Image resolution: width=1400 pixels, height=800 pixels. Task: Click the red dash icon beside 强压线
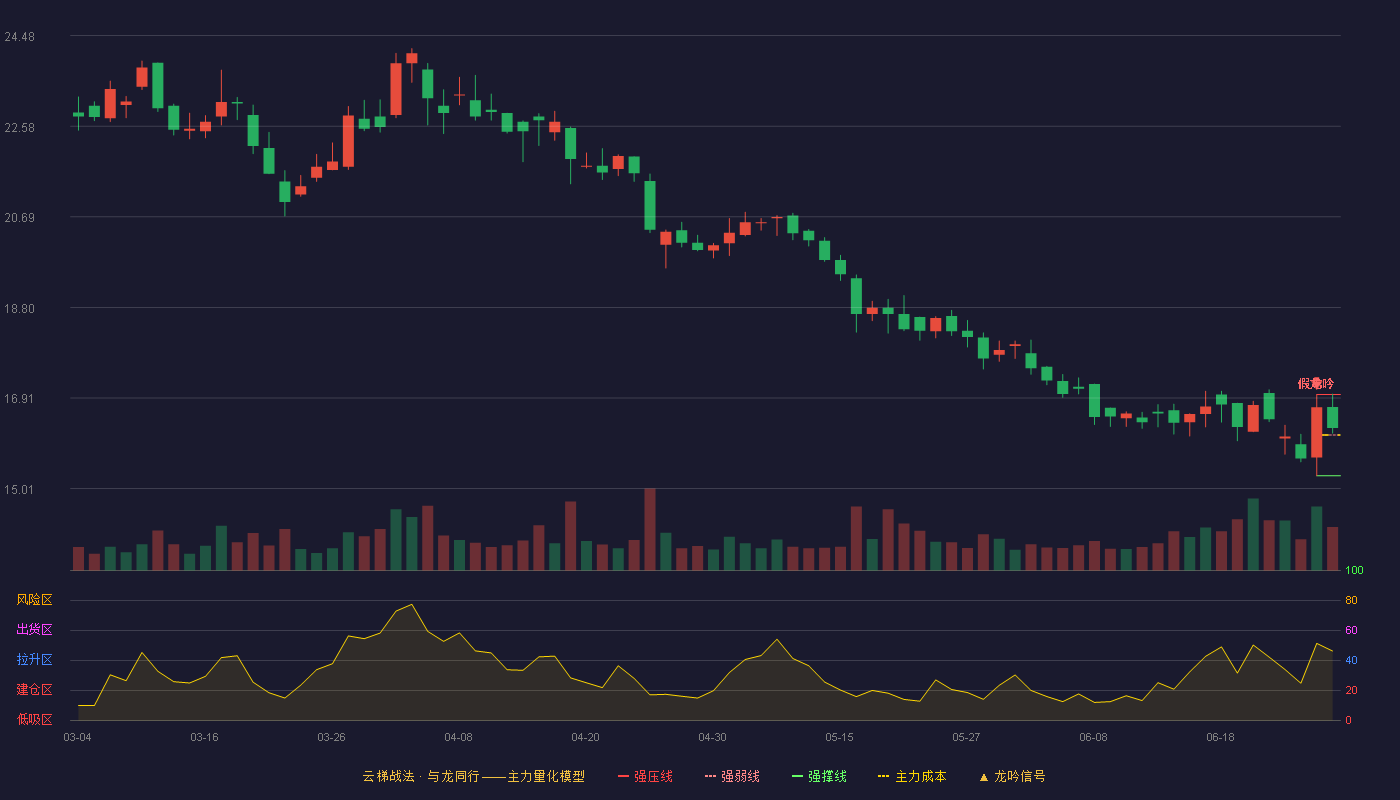pyautogui.click(x=623, y=776)
